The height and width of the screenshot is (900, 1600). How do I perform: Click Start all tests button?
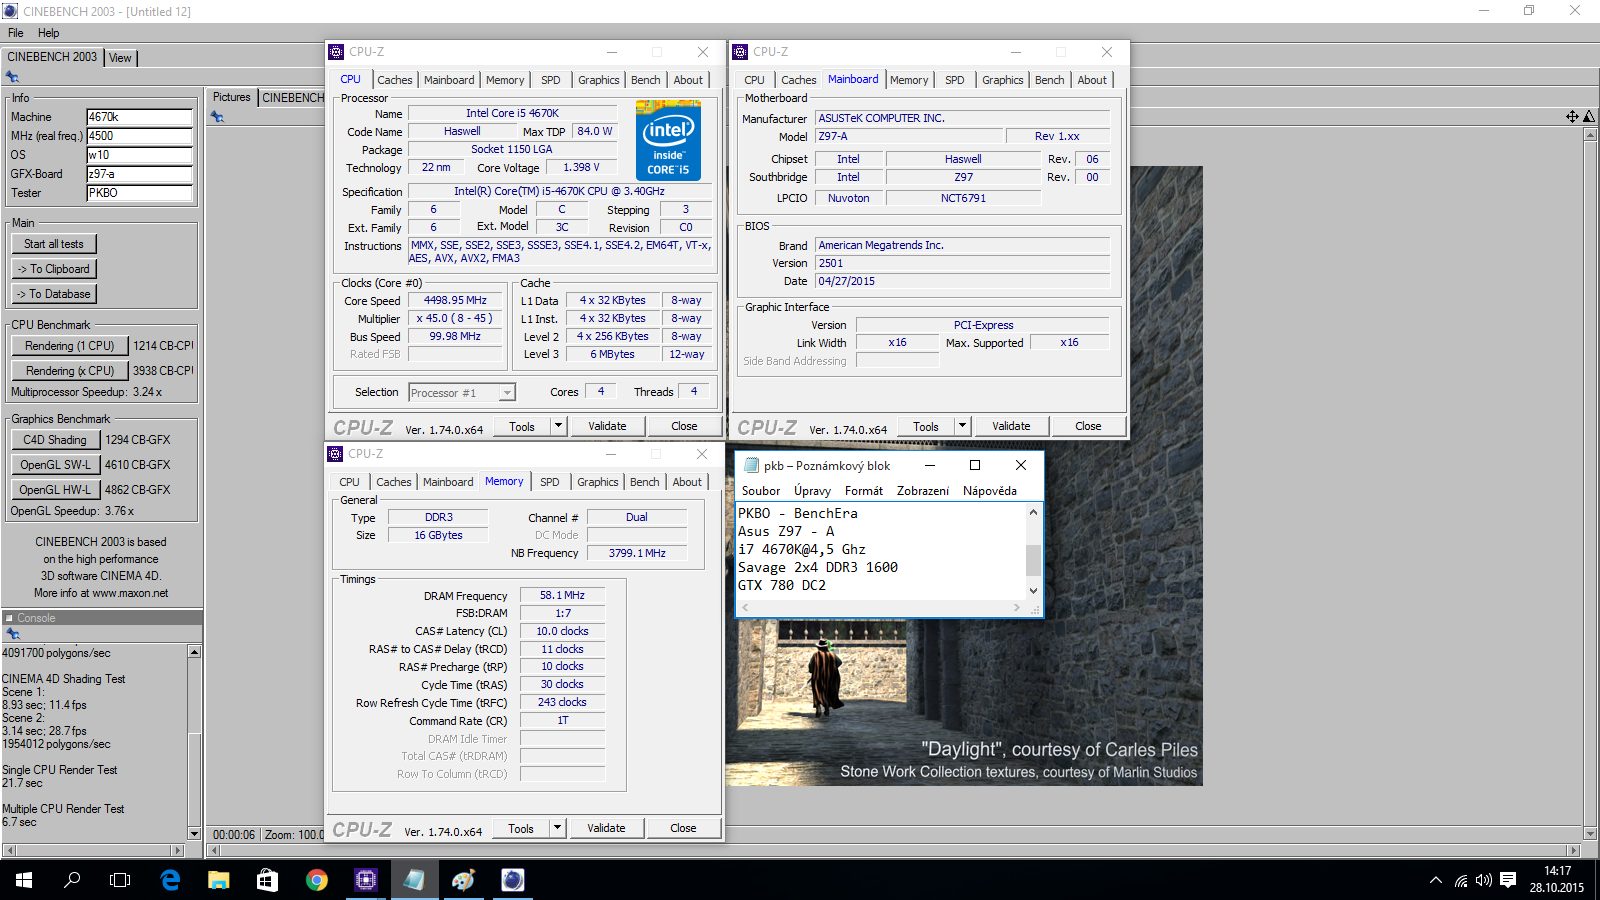click(x=54, y=244)
